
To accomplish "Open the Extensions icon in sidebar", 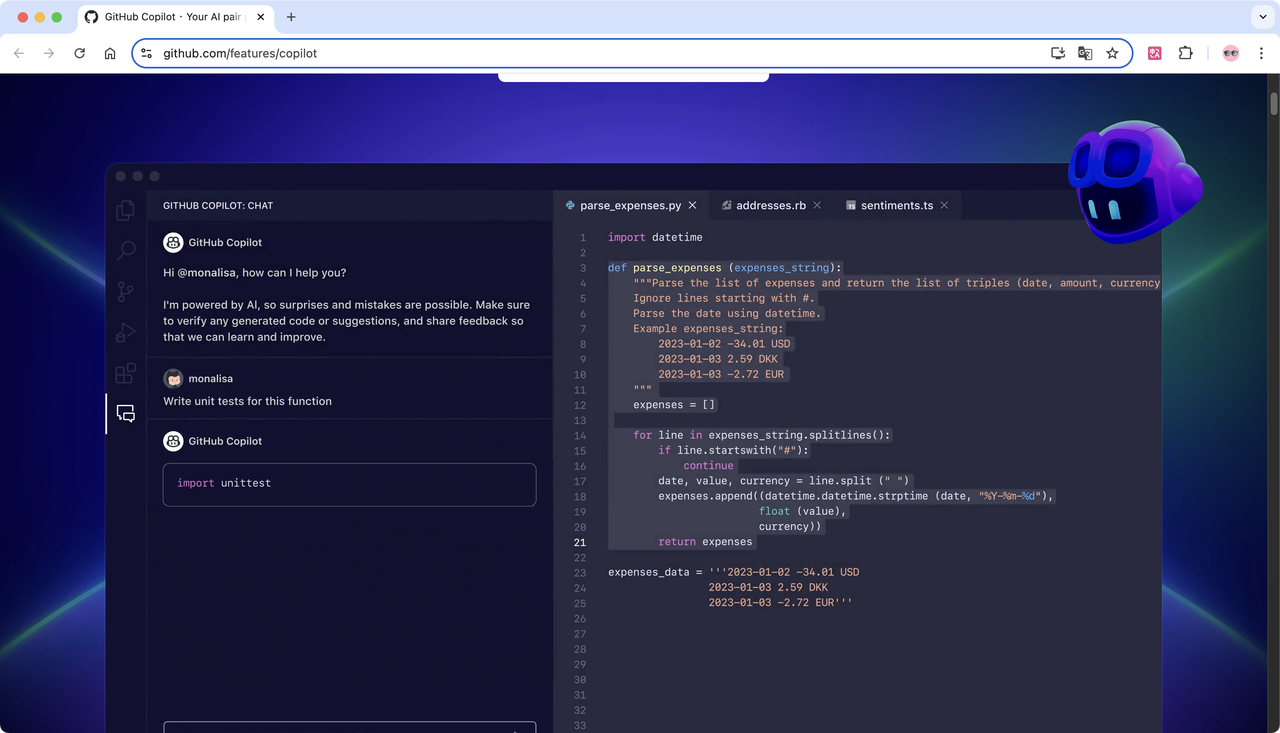I will coord(125,373).
